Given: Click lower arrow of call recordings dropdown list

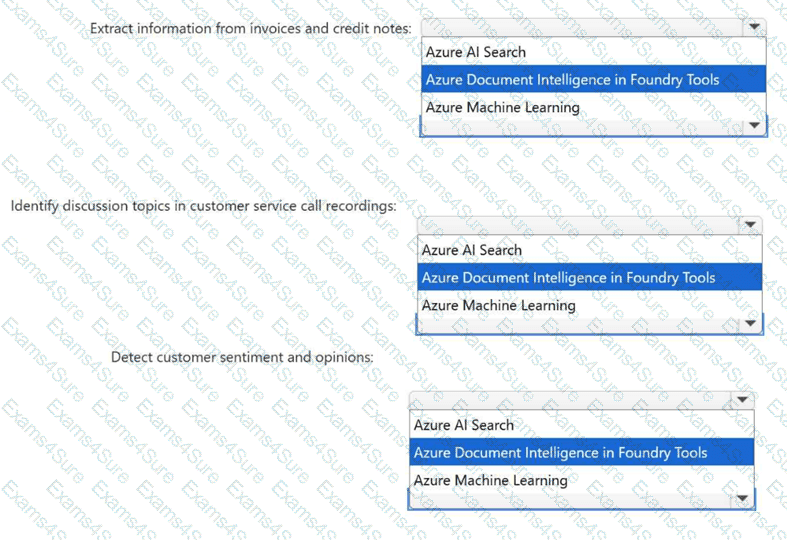Looking at the screenshot, I should 750,324.
